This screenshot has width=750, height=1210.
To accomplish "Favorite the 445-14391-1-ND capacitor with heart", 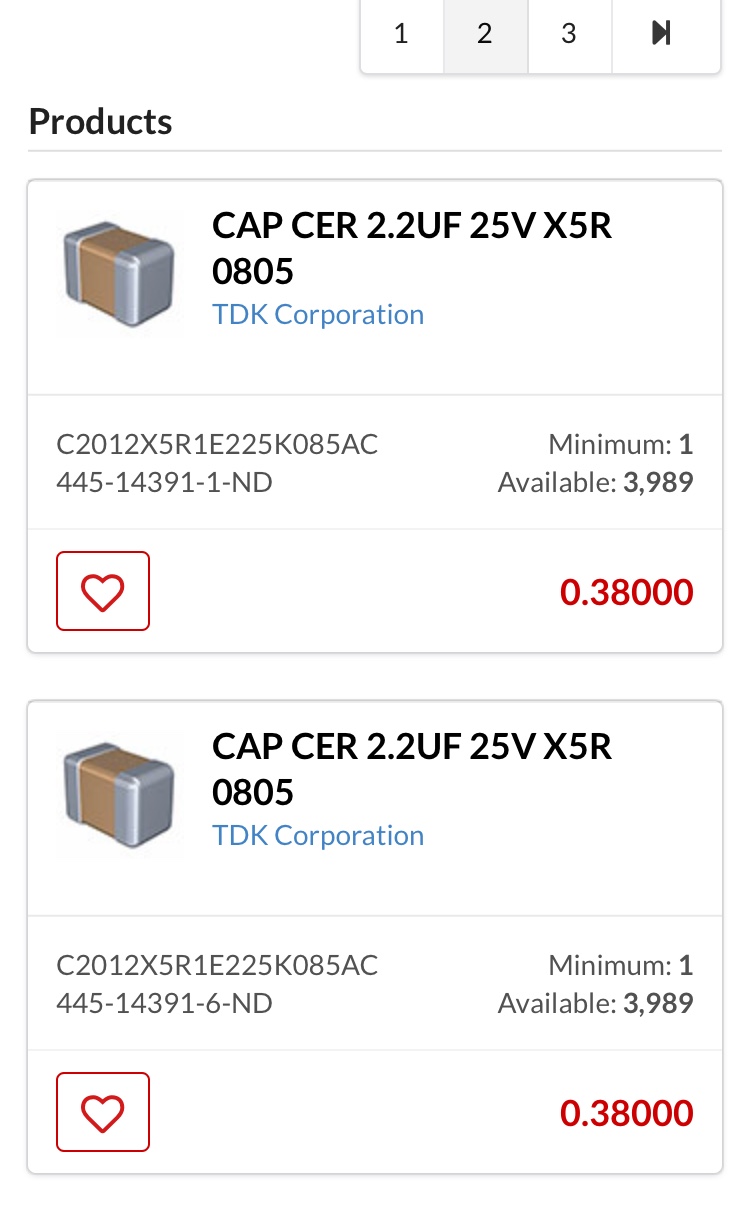I will point(103,591).
